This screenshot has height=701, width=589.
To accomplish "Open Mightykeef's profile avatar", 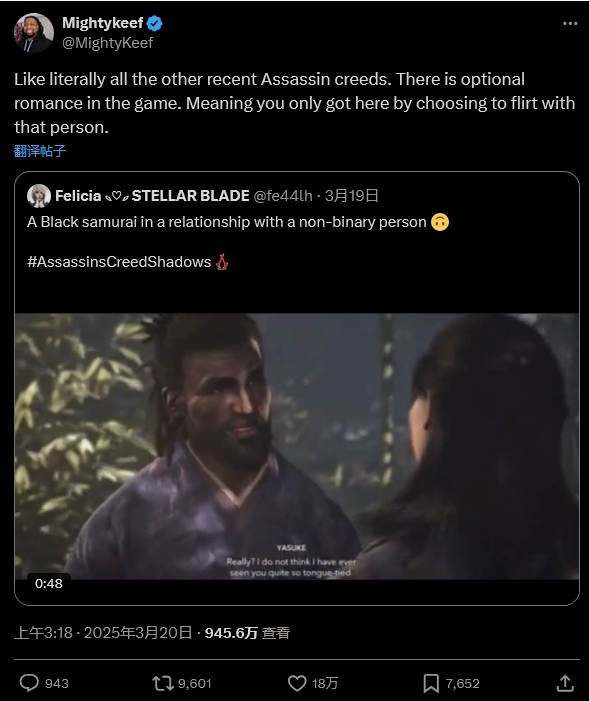I will pyautogui.click(x=34, y=33).
